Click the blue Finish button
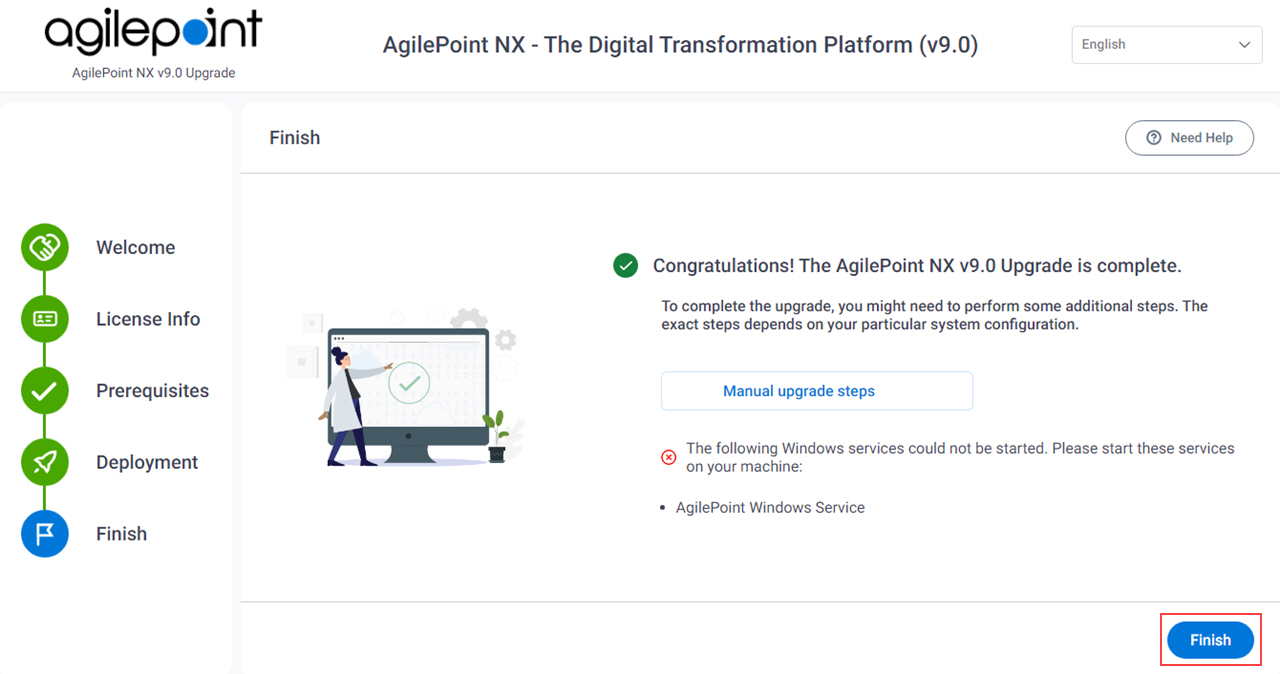This screenshot has height=674, width=1280. click(x=1210, y=640)
